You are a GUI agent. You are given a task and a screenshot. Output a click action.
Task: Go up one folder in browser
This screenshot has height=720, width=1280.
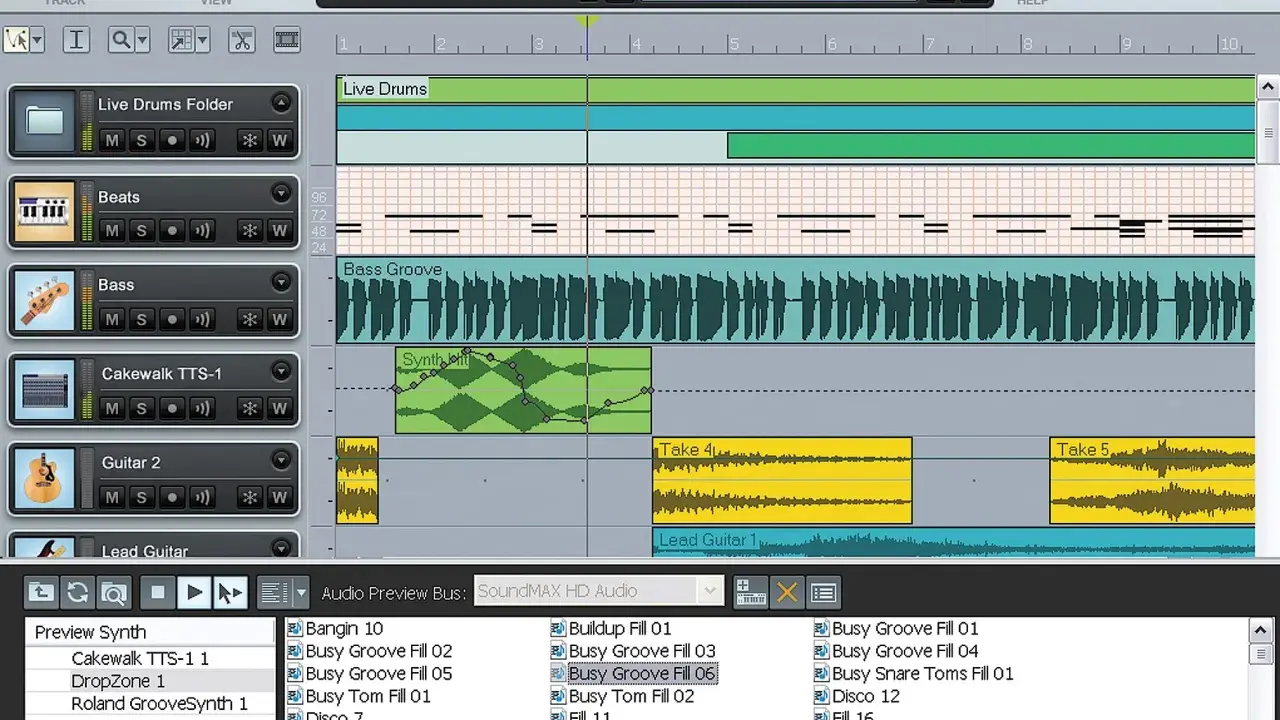pyautogui.click(x=41, y=592)
